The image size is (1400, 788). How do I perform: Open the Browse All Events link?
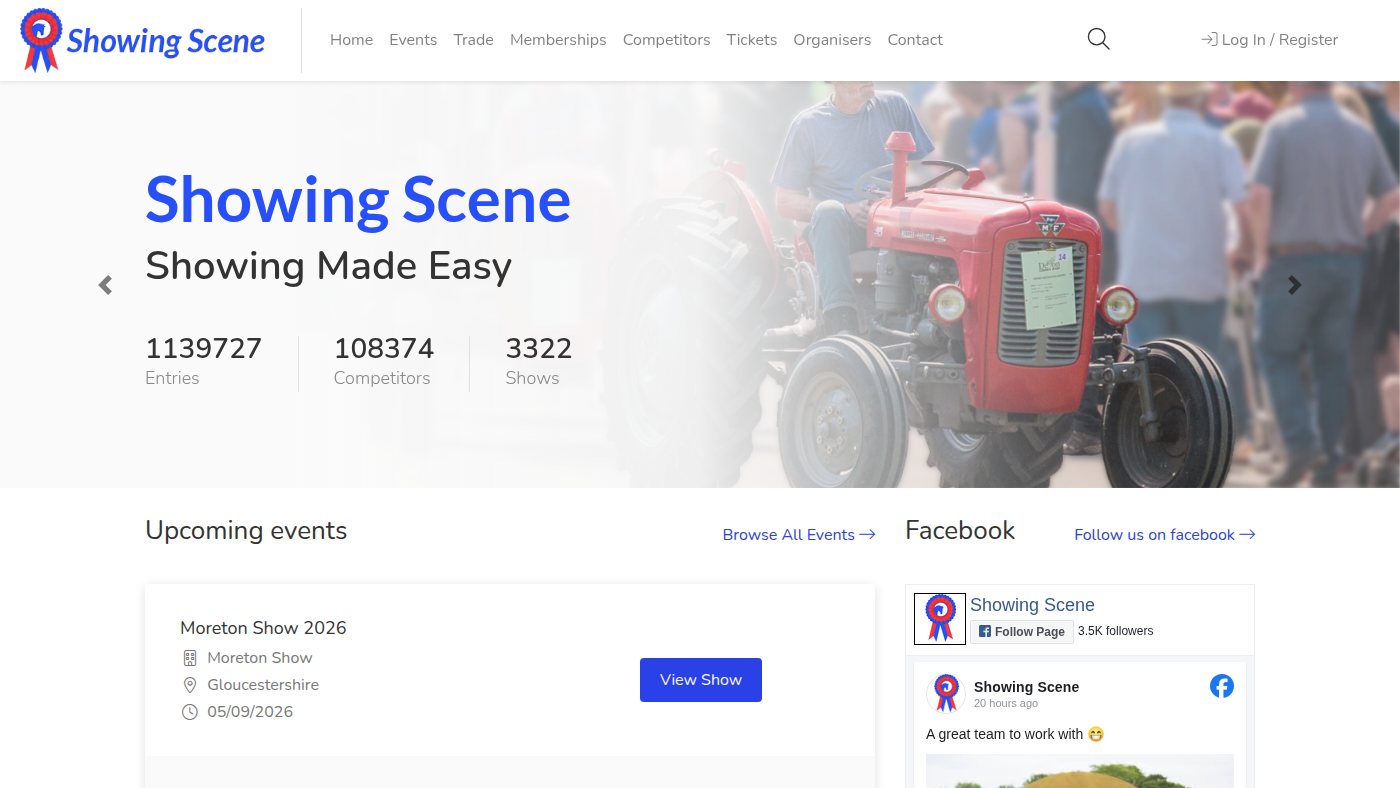click(799, 535)
